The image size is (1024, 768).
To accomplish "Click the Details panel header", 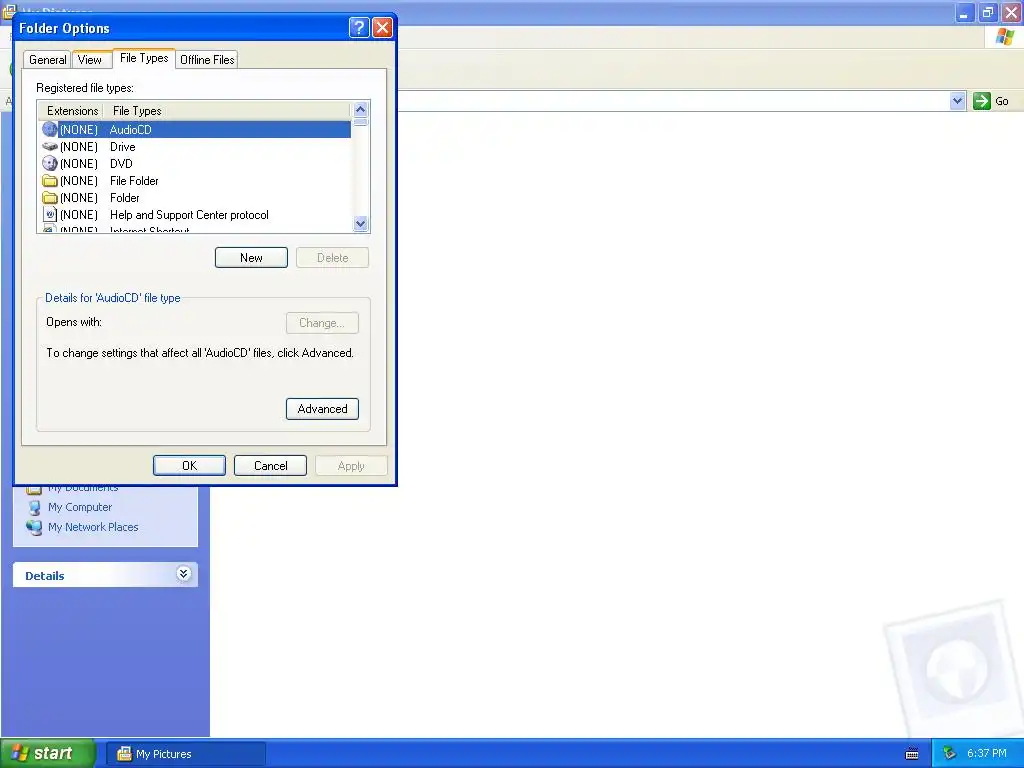I will [x=105, y=575].
